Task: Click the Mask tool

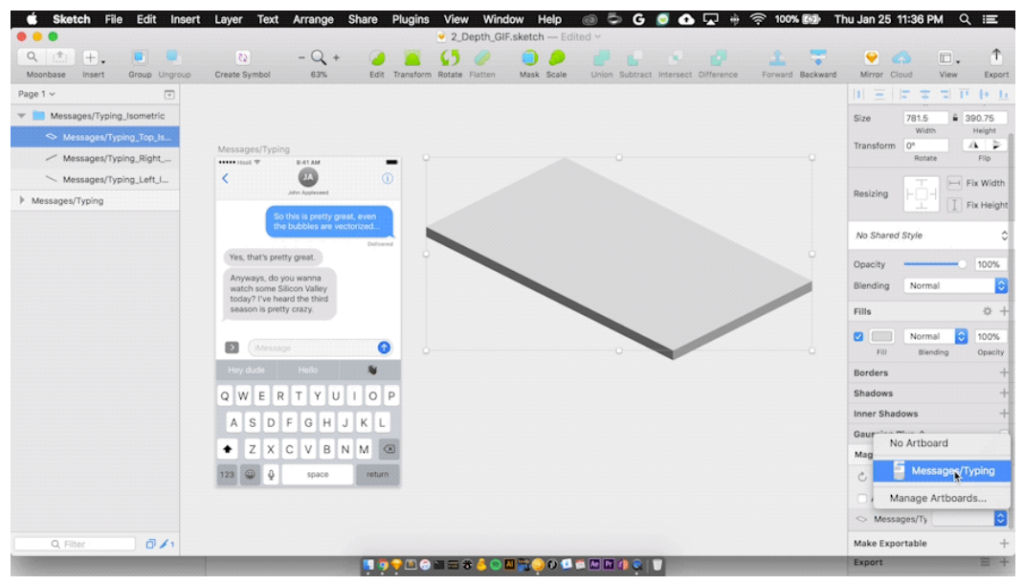Action: tap(529, 58)
